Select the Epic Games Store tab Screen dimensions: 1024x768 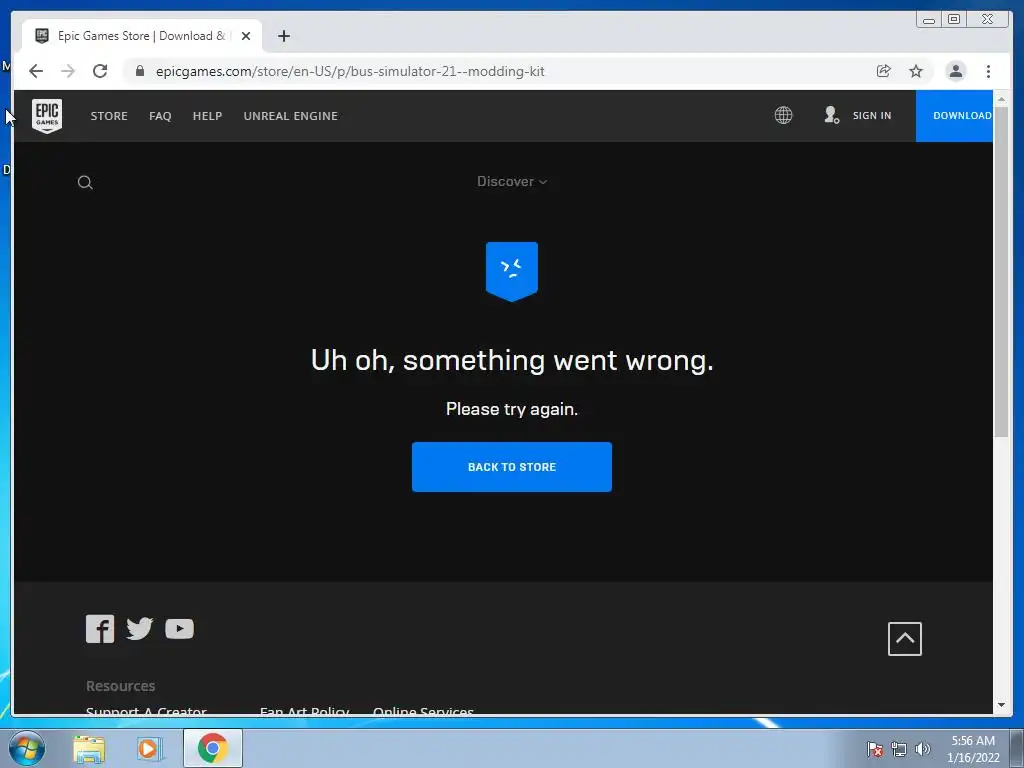tap(142, 36)
